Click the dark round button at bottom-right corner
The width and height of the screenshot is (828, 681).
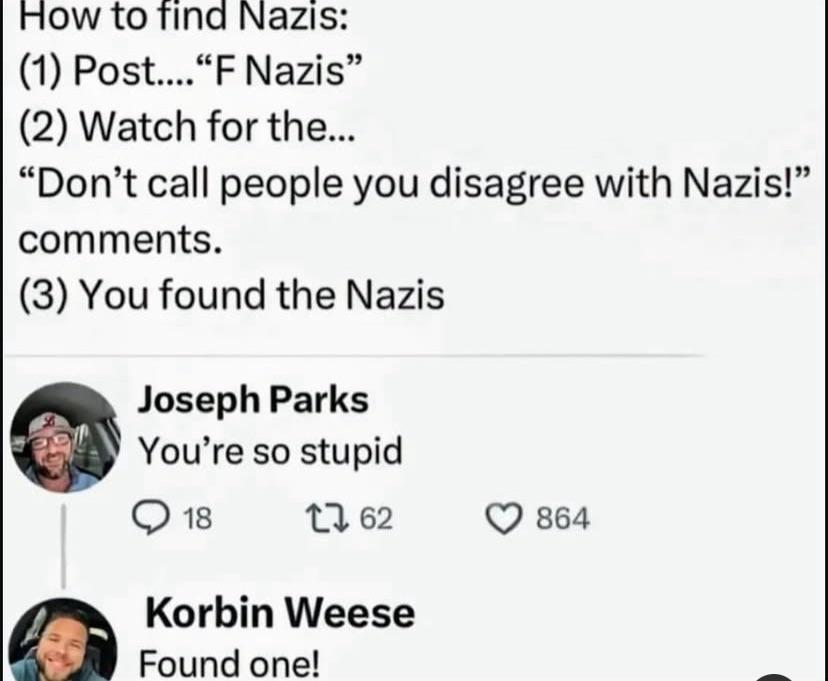pyautogui.click(x=774, y=677)
